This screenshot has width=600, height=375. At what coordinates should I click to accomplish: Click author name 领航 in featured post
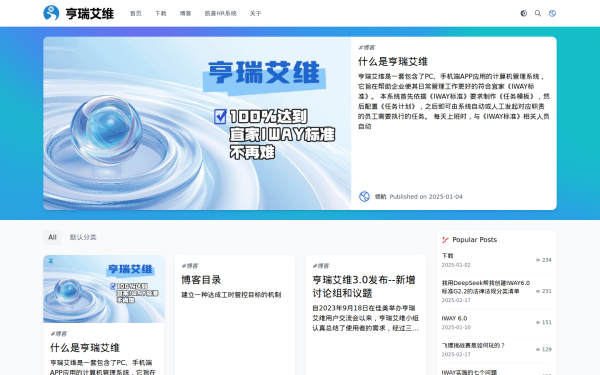(380, 197)
